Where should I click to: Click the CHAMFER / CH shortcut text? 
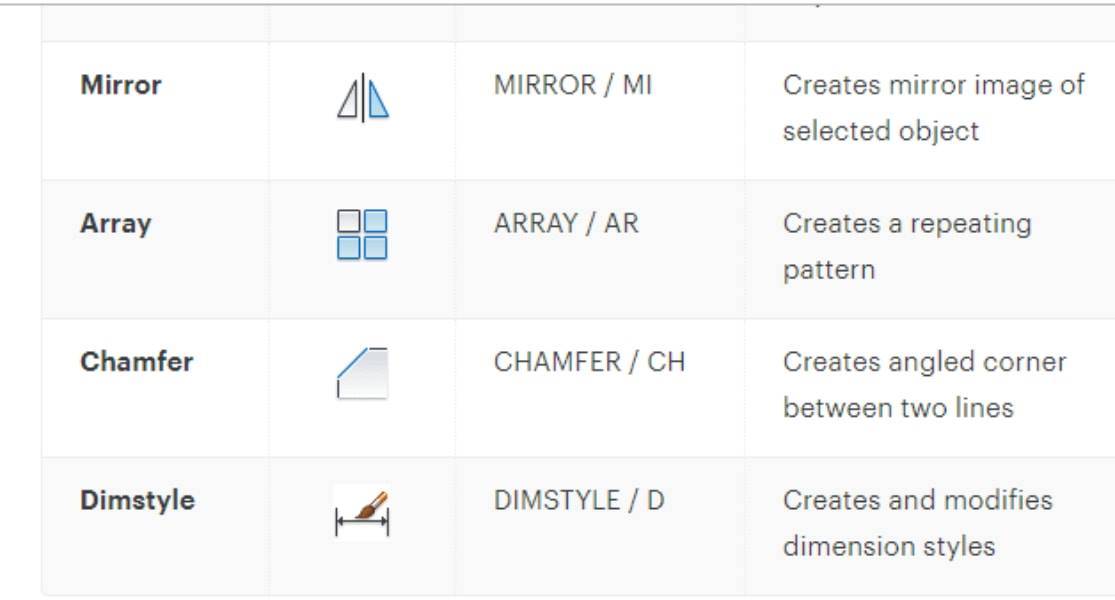coord(589,363)
